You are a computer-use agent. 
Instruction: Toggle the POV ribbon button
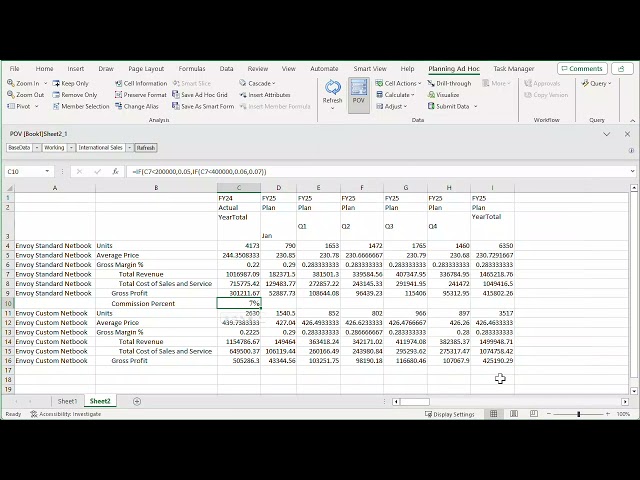tap(359, 95)
